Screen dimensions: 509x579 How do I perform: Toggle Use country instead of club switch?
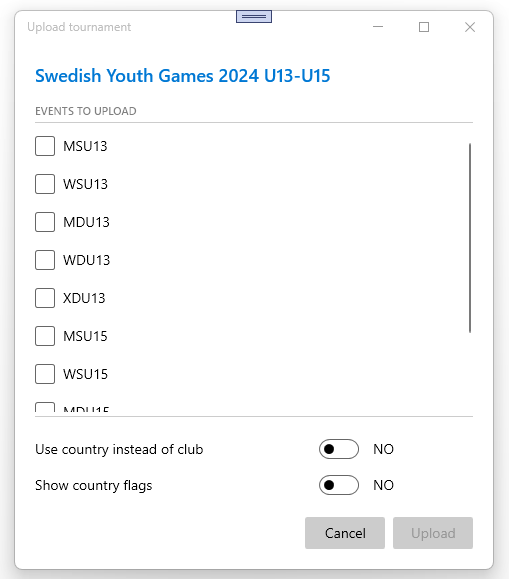point(339,449)
